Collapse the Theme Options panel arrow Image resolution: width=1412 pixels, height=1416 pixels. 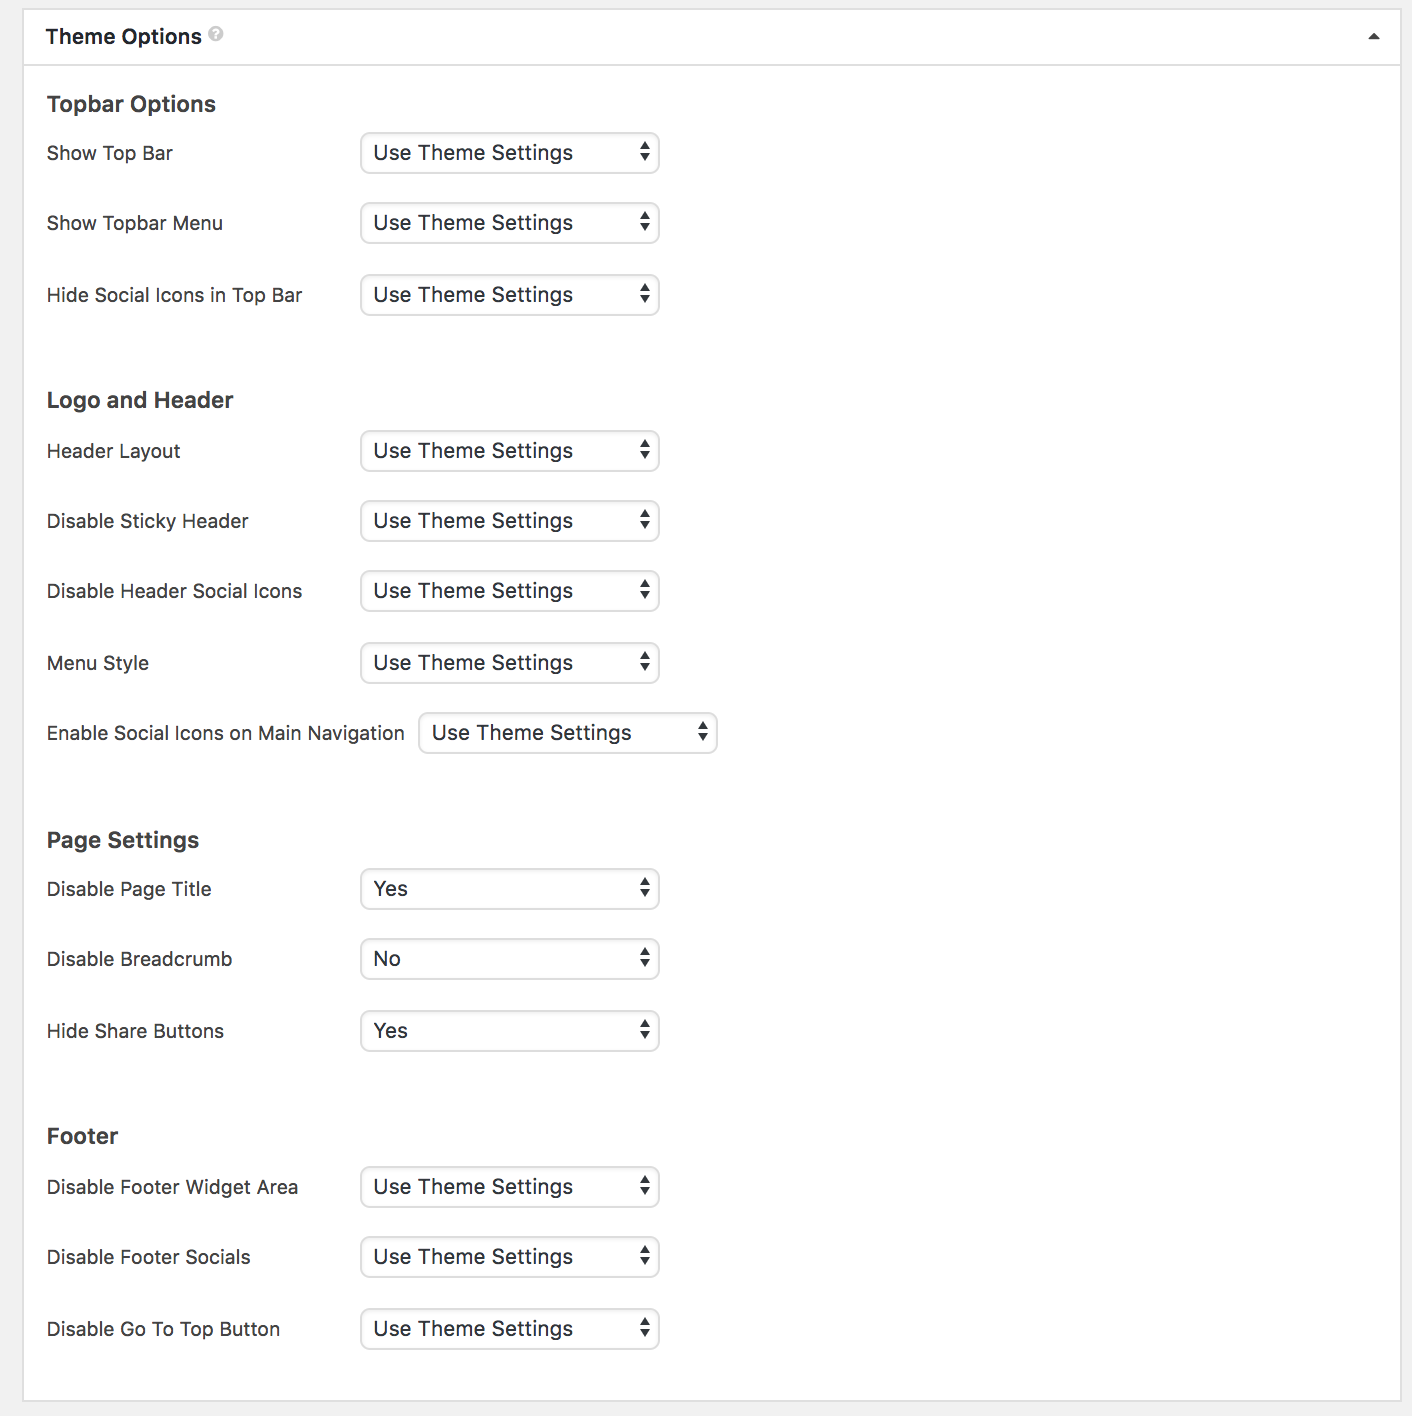1374,37
